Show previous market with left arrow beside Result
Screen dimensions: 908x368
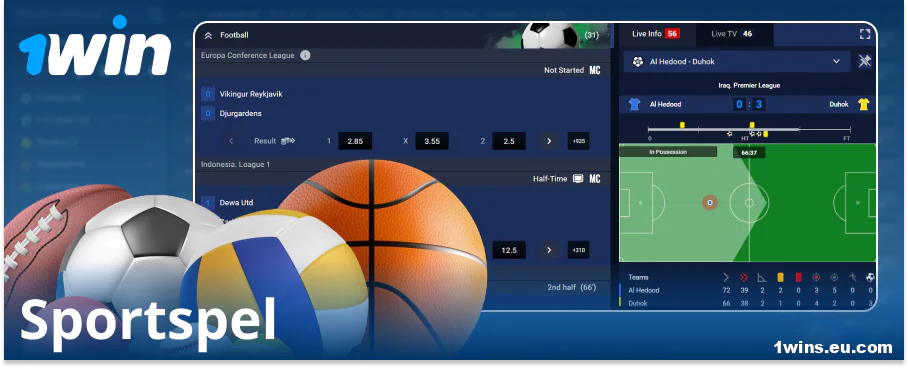click(x=231, y=141)
